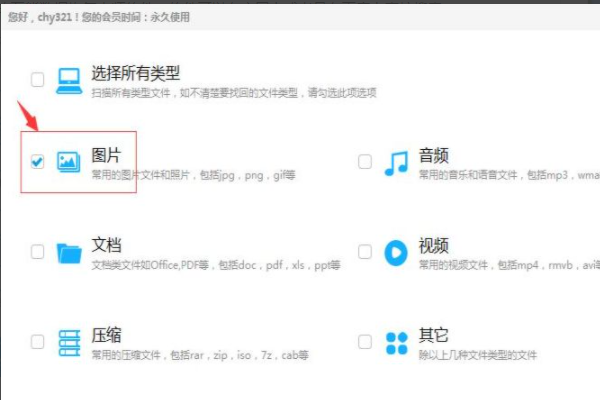Click the laptop icon for all types
Screen dimensions: 600x400
(x=69, y=81)
